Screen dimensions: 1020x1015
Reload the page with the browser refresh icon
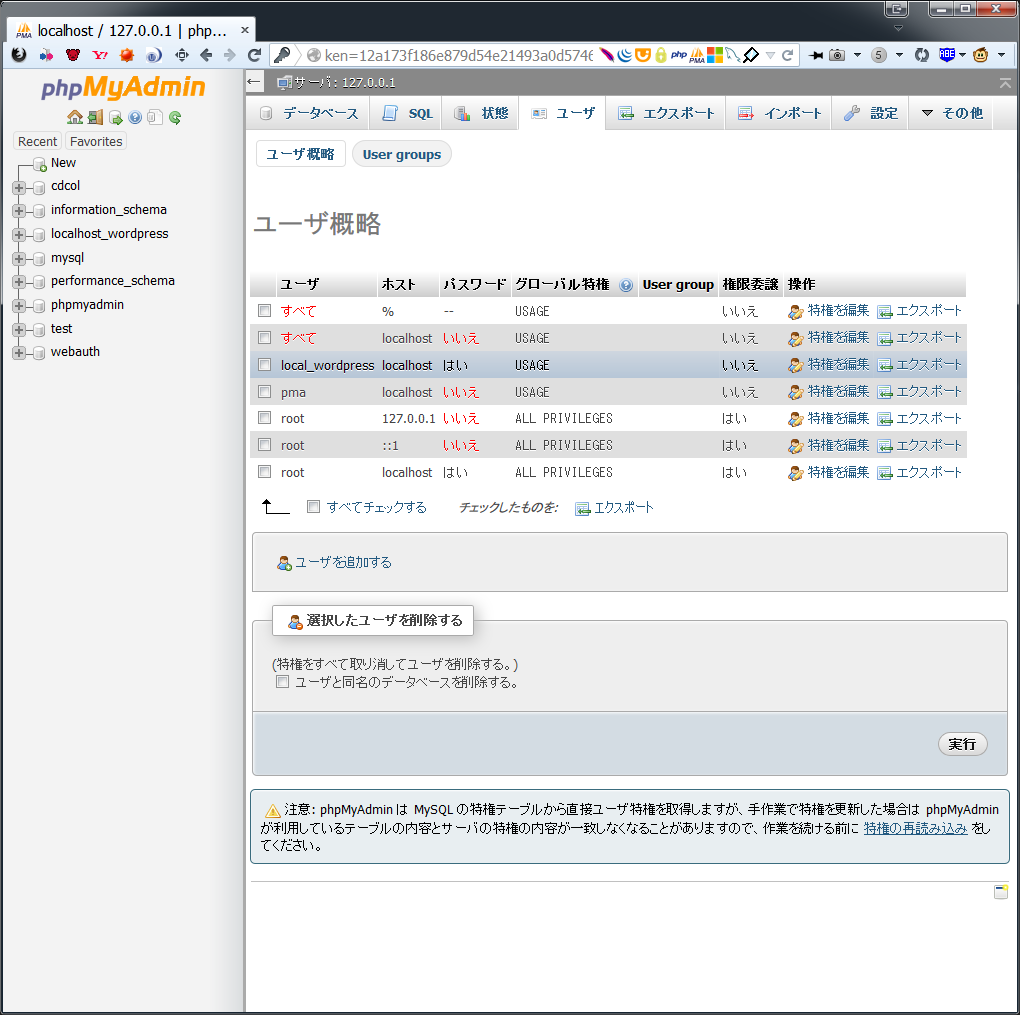[254, 55]
